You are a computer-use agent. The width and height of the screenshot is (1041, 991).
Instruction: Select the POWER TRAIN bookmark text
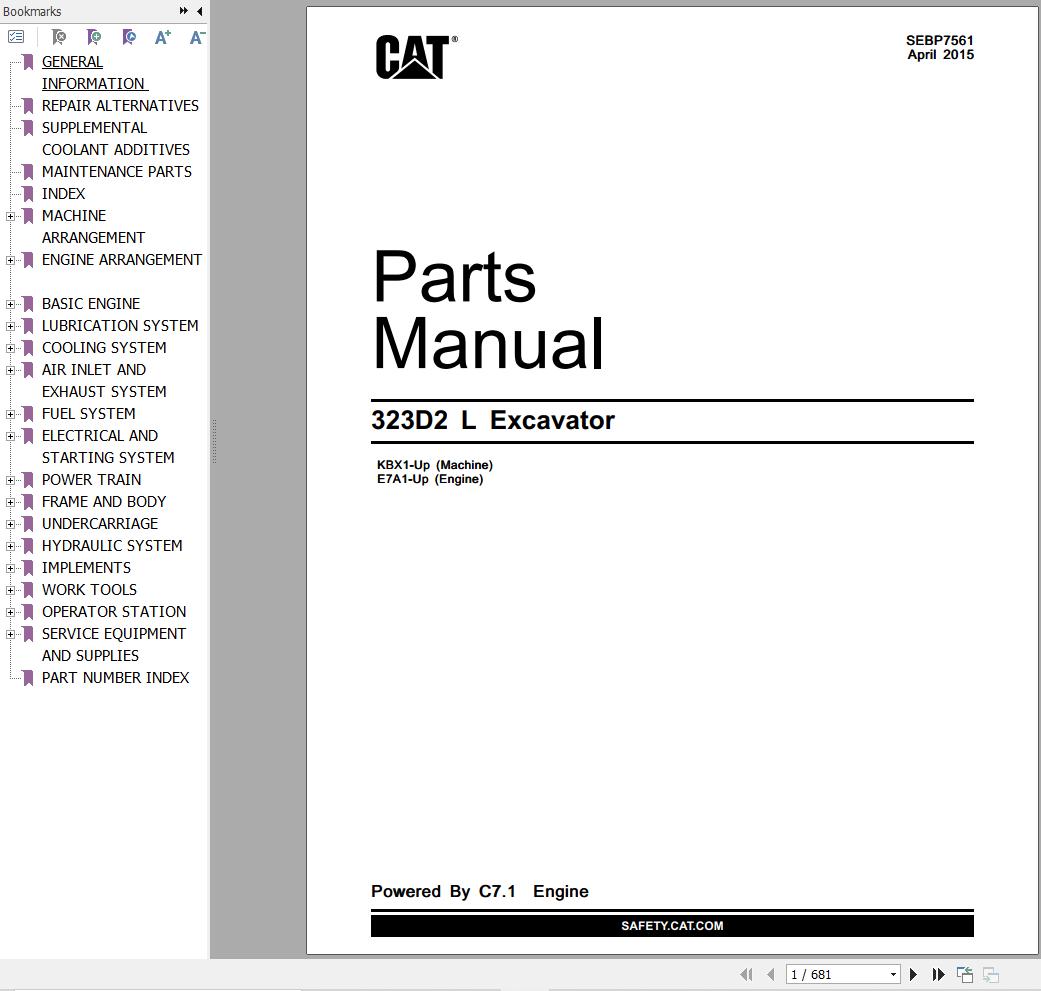(92, 479)
